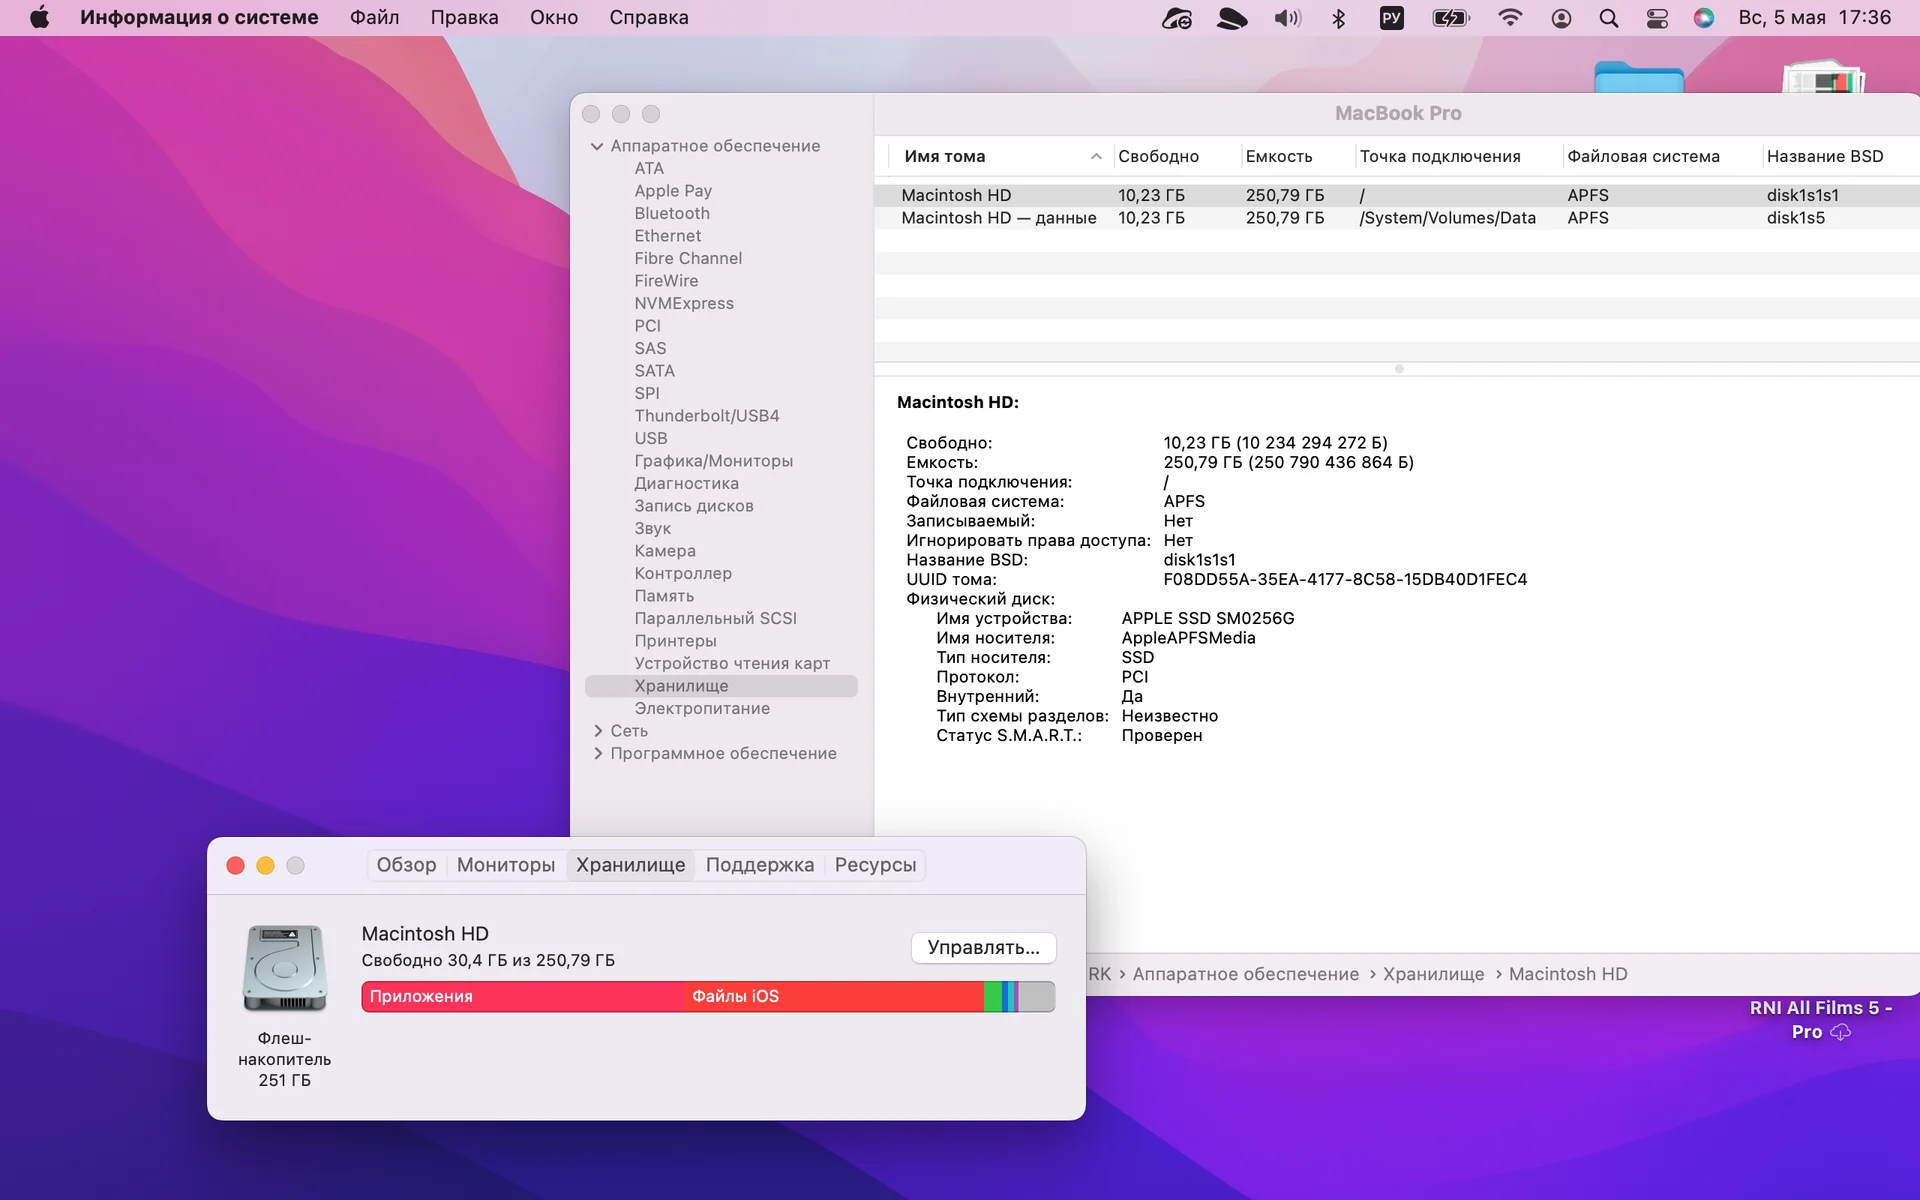Open Spotlight search magnifier
Screen dimensions: 1920x1200
pyautogui.click(x=1609, y=18)
